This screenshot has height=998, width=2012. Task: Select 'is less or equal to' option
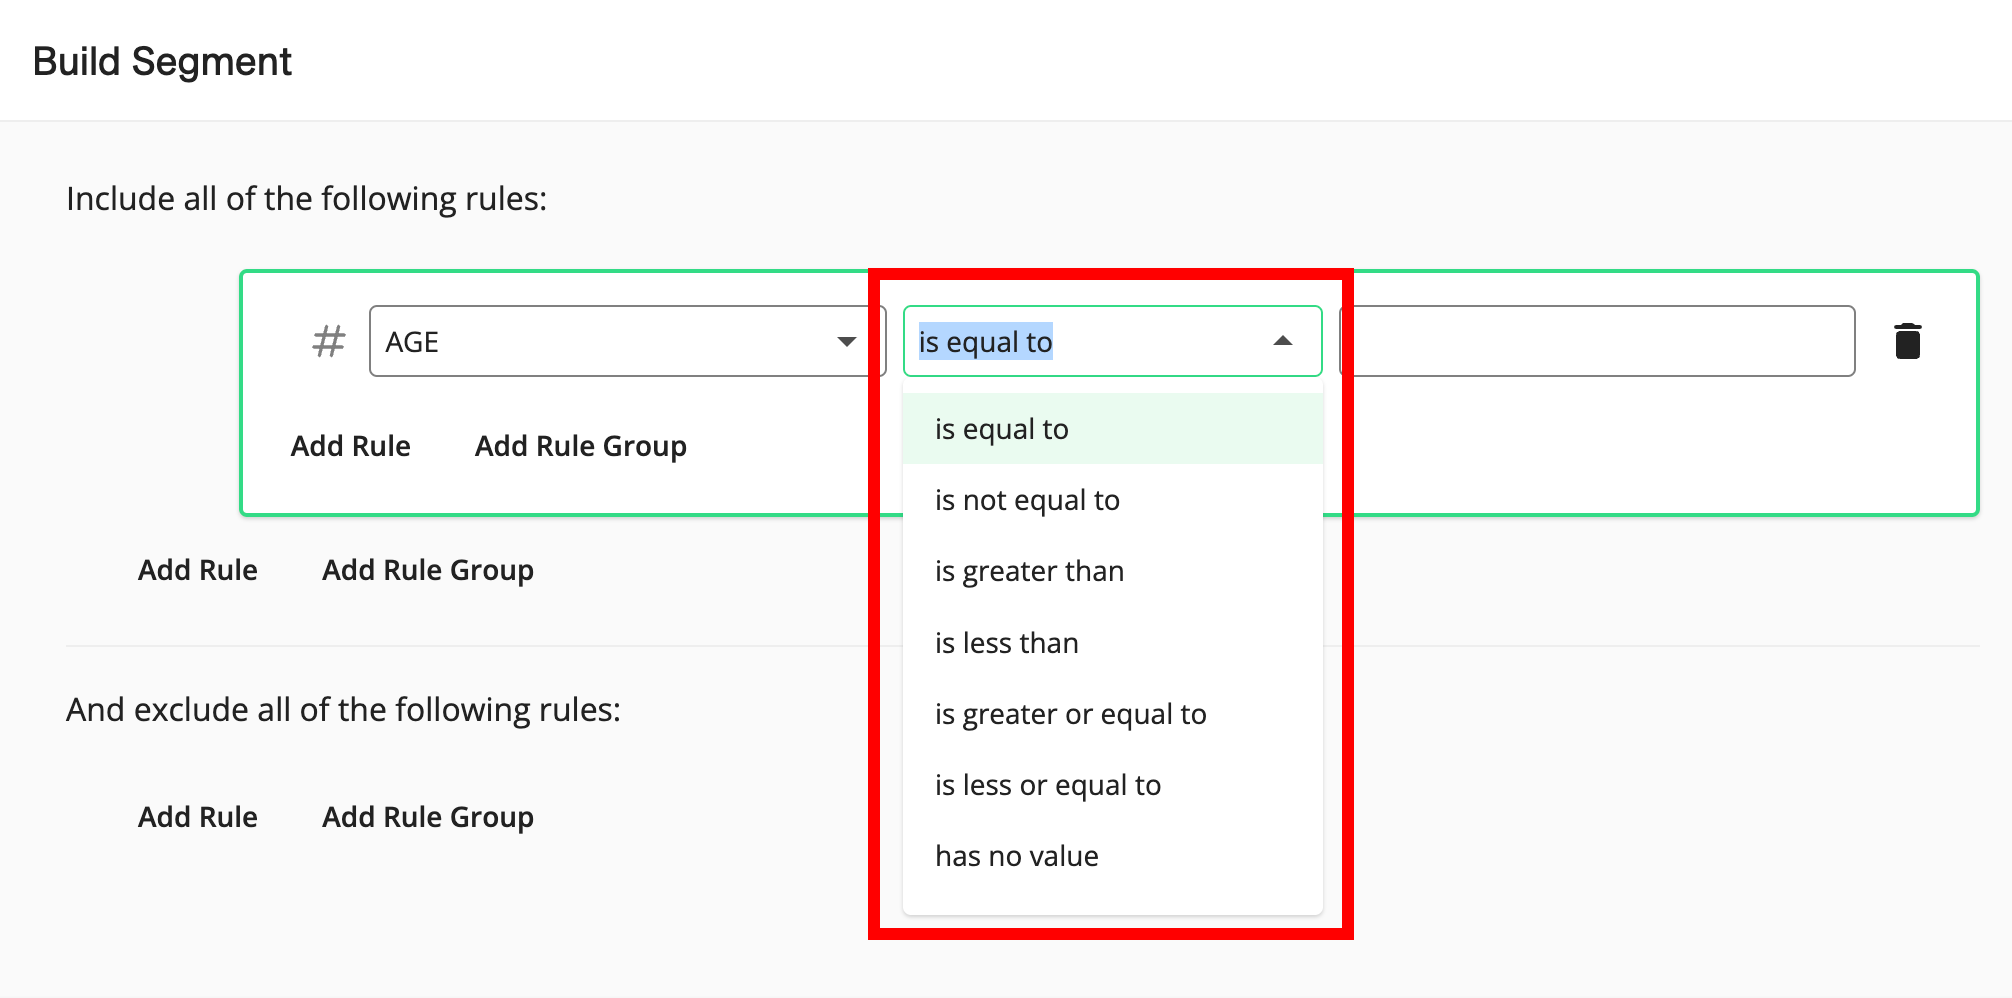click(x=1047, y=785)
